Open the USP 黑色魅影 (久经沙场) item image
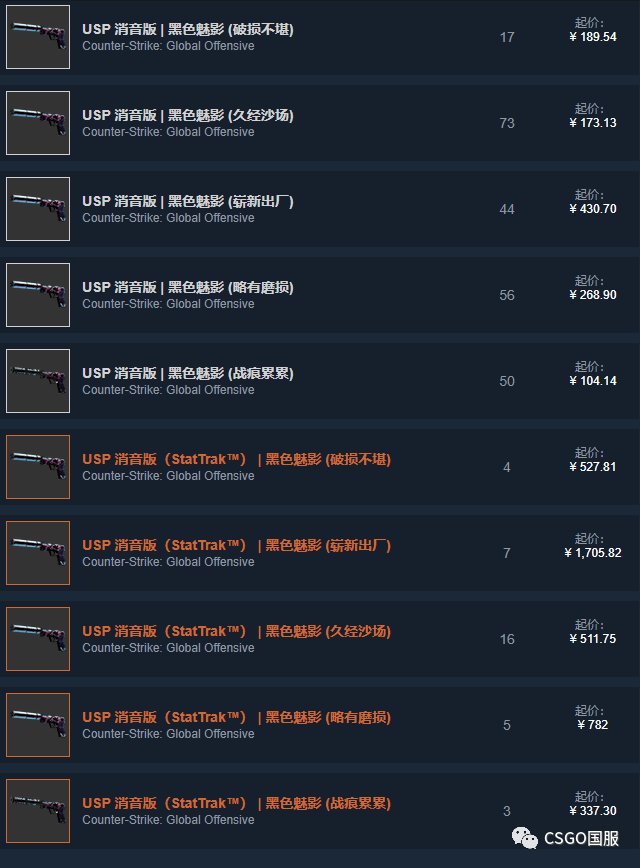Viewport: 640px width, 868px height. coord(38,123)
